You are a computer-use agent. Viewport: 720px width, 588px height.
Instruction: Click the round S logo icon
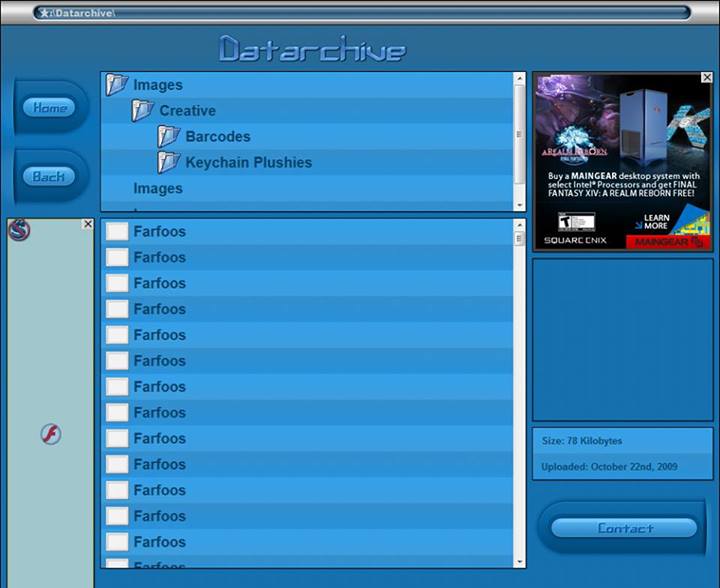[19, 231]
